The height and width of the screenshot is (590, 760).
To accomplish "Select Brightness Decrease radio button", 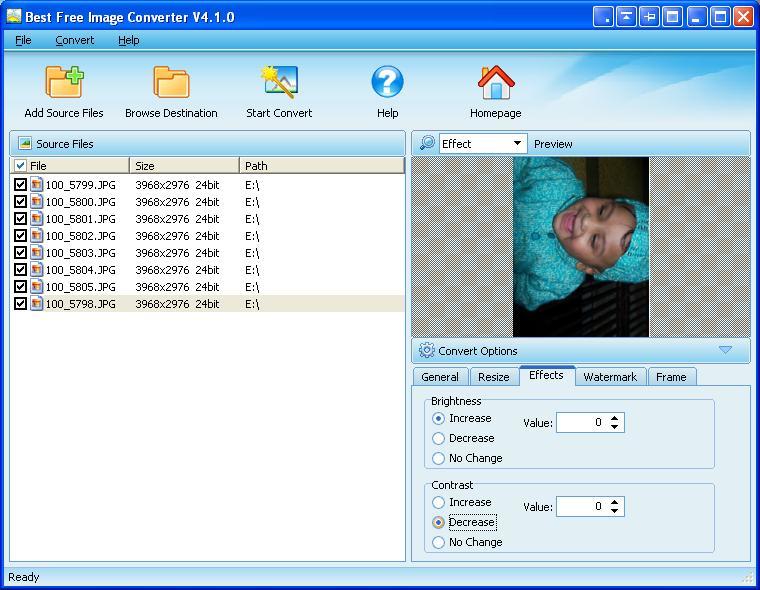I will tap(438, 438).
